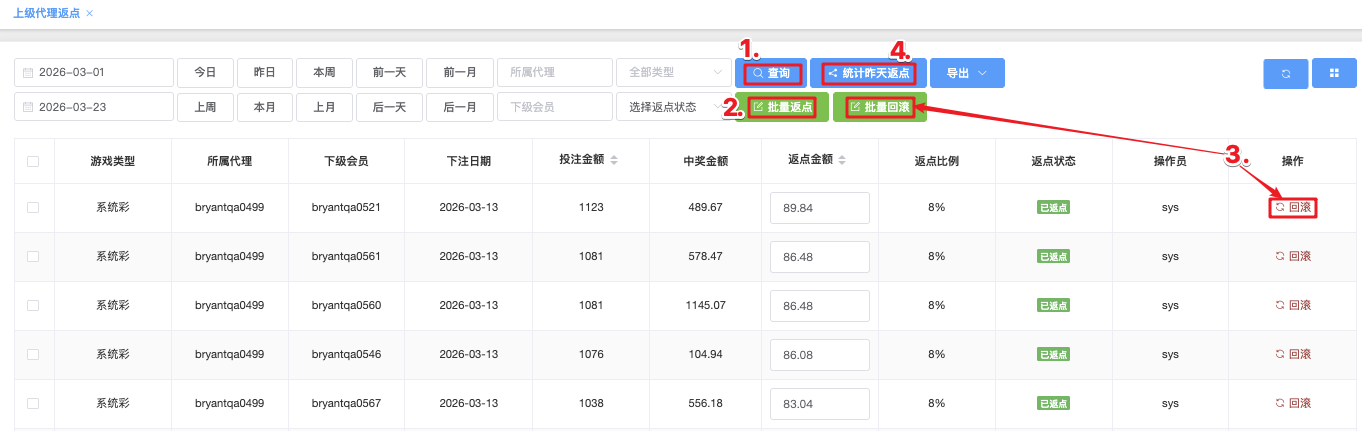Expand the 选择返点状态 dropdown
This screenshot has height=431, width=1362.
pos(672,107)
